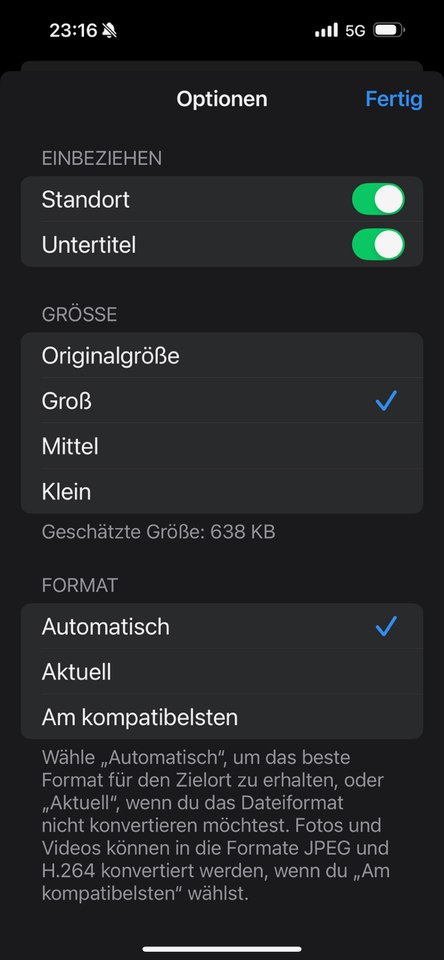Viewport: 444px width, 960px height.
Task: Tap the 5G network indicator
Action: click(355, 30)
